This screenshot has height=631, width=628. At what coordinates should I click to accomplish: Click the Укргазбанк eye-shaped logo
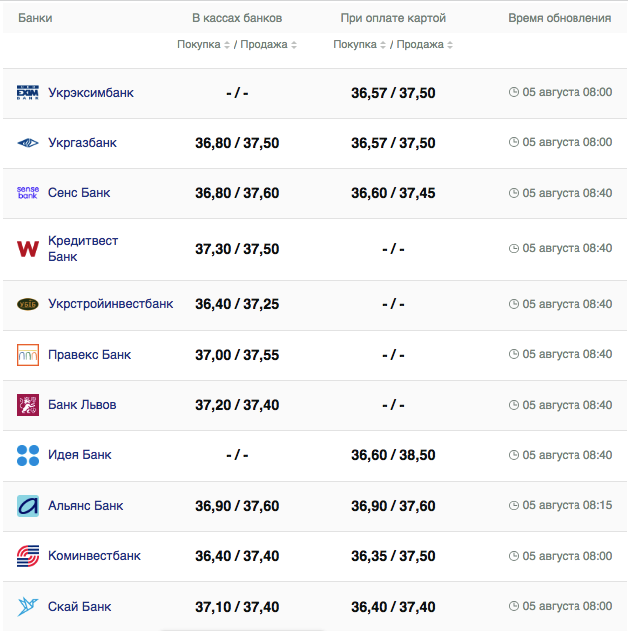(28, 143)
